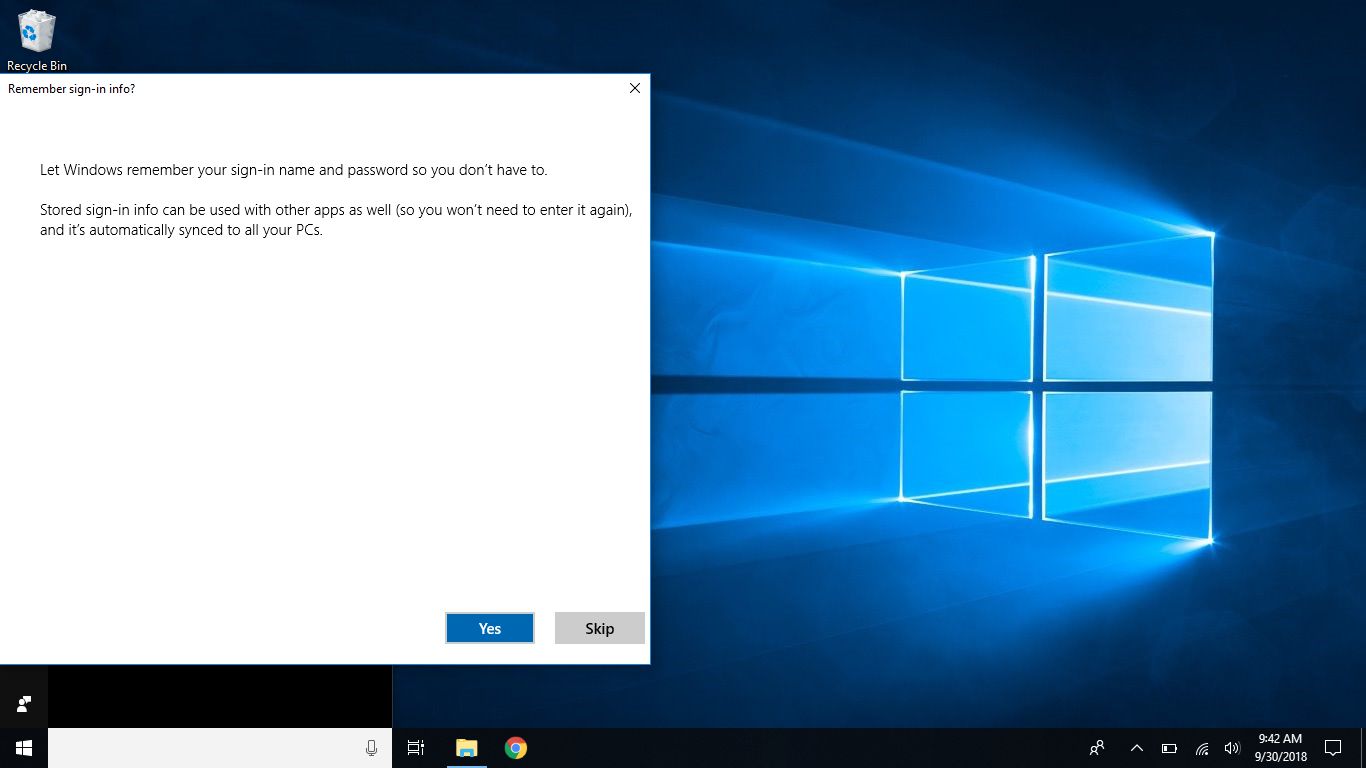Open the Wi-Fi network icon

tap(1202, 748)
